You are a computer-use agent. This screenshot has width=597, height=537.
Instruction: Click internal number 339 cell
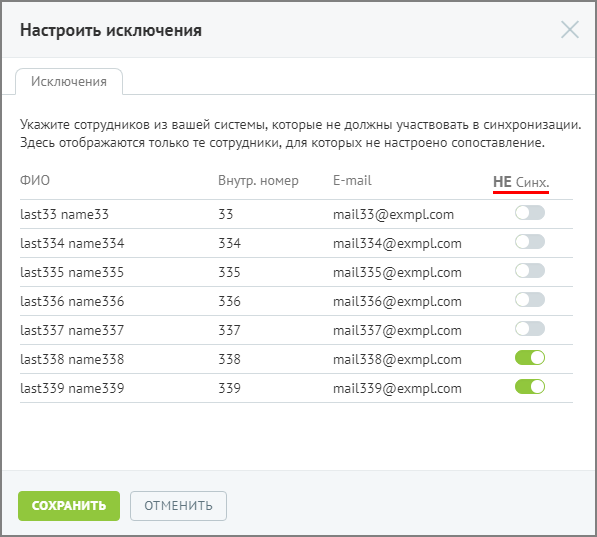click(229, 388)
